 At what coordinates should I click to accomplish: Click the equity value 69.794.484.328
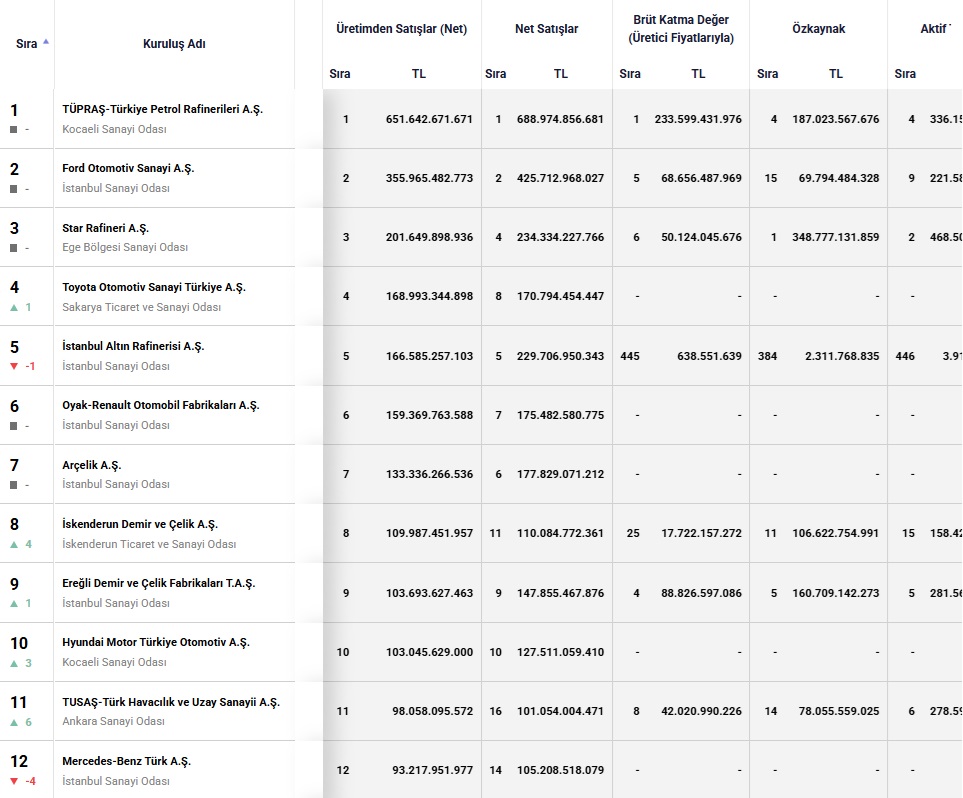pos(839,178)
